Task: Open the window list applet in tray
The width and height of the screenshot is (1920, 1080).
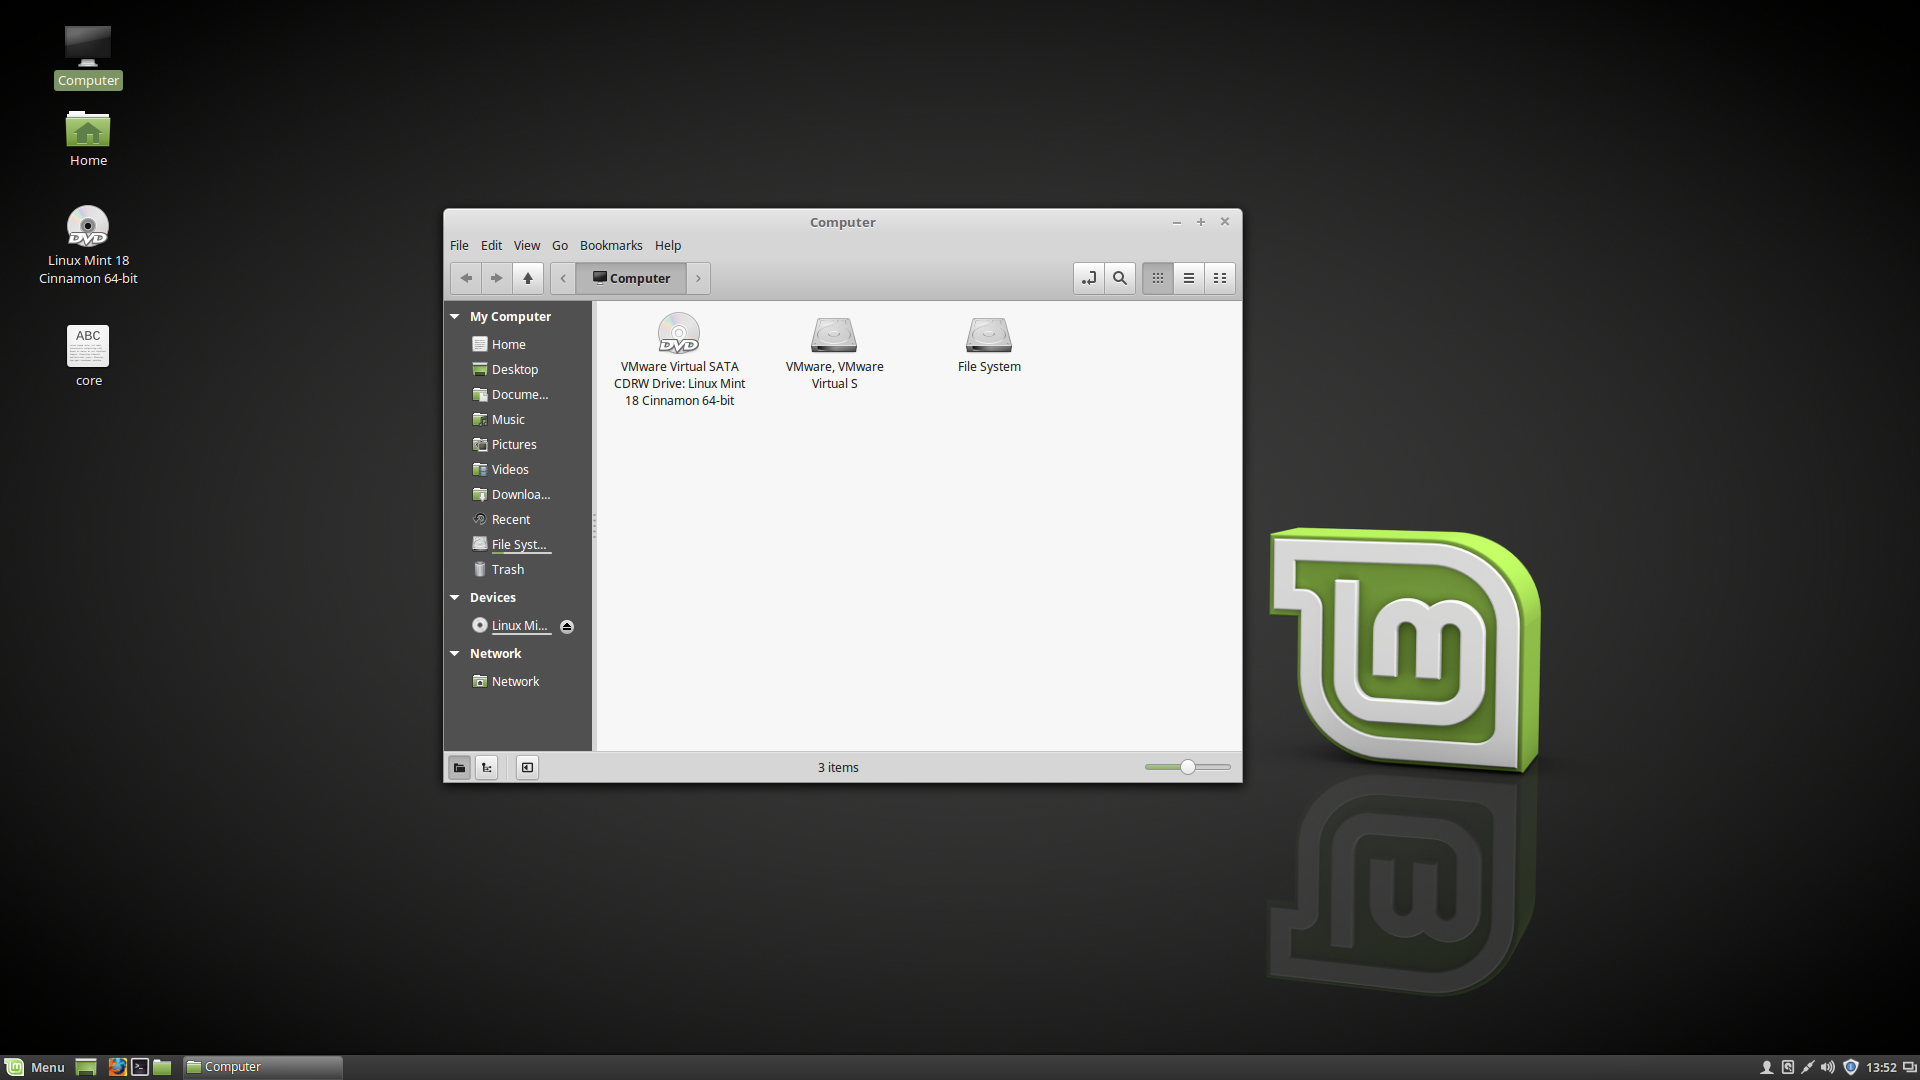Action: 1909,1067
